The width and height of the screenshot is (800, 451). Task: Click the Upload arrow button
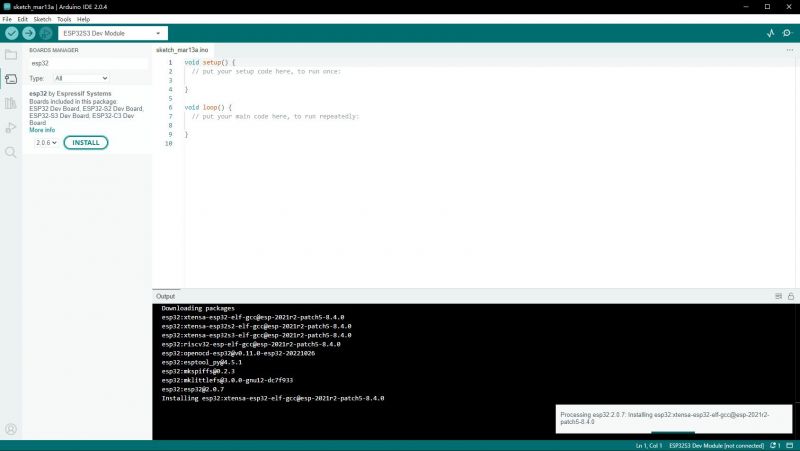point(29,33)
